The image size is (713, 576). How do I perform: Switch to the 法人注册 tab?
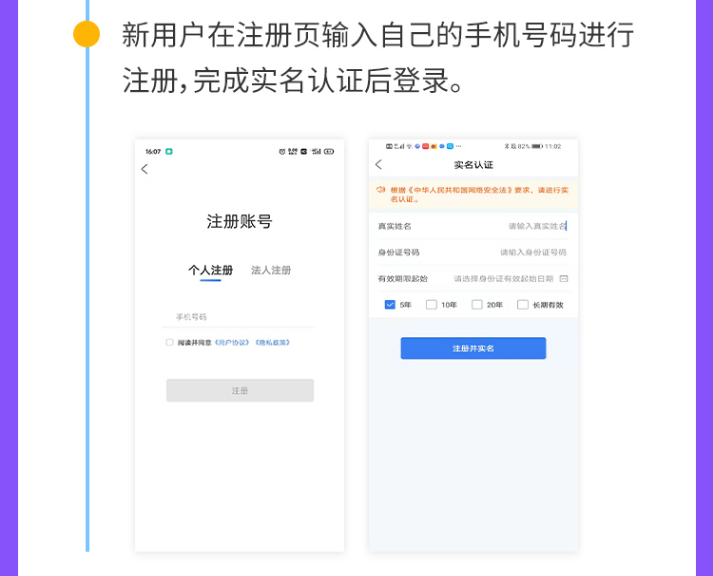click(271, 270)
